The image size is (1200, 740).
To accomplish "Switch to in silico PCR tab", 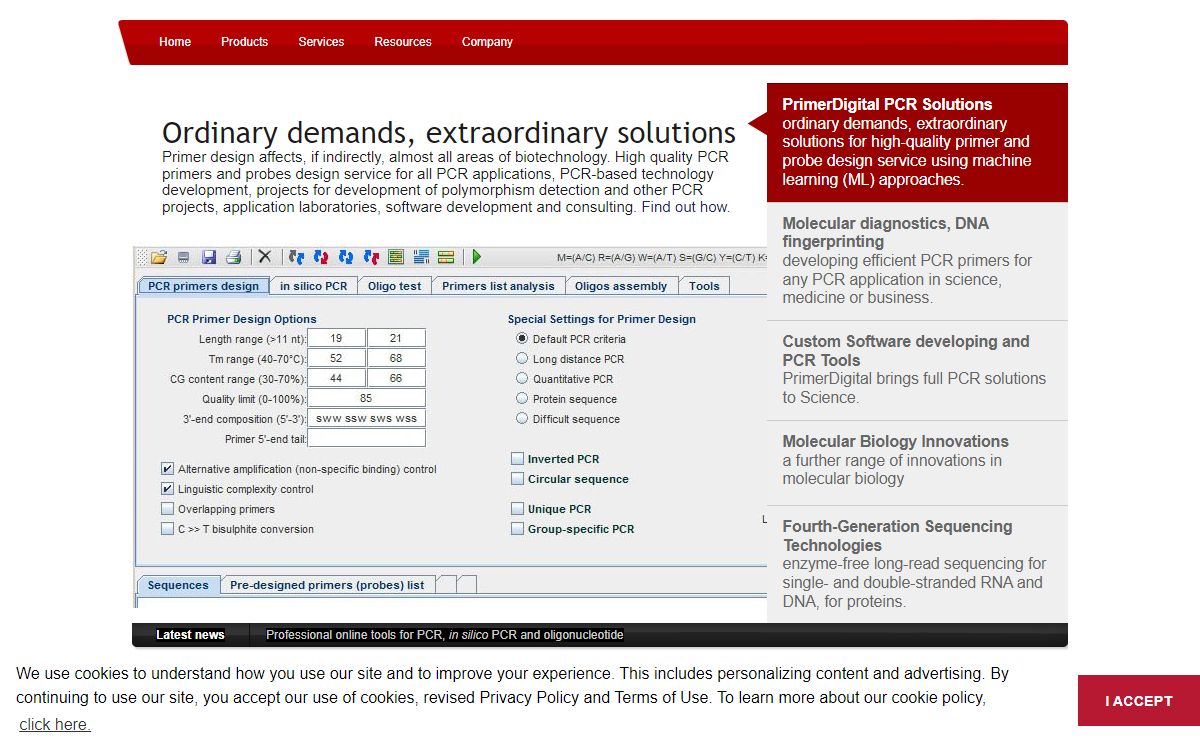I will (x=314, y=286).
